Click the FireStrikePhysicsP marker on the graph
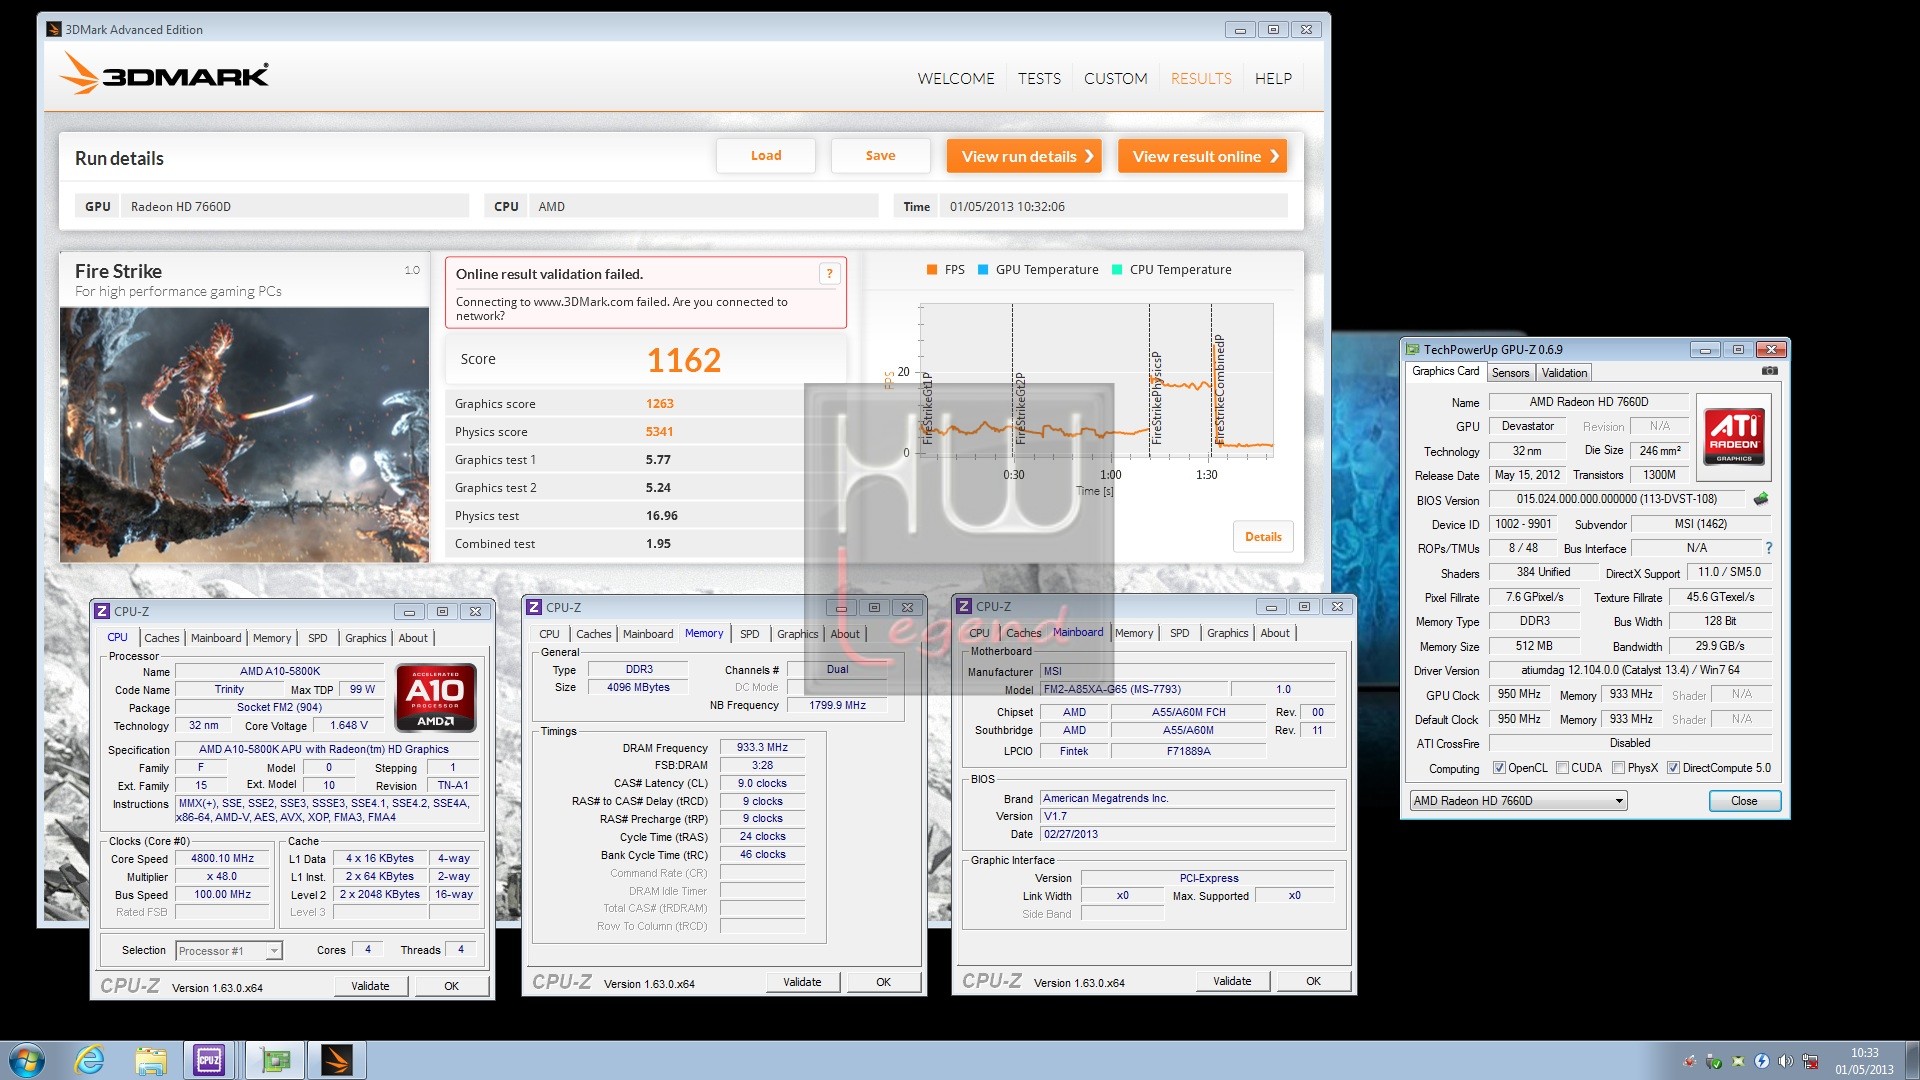The width and height of the screenshot is (1920, 1080). click(1156, 397)
